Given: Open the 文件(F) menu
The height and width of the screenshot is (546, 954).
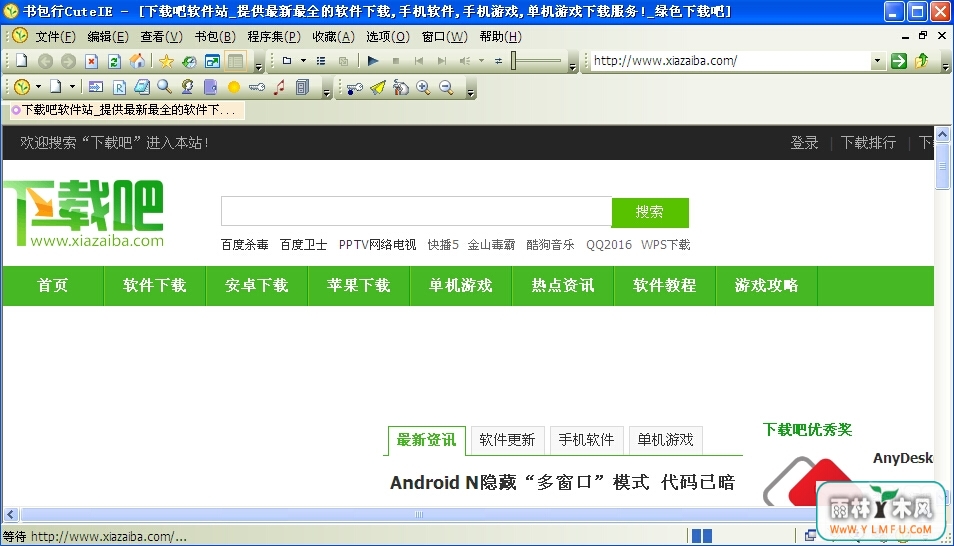Looking at the screenshot, I should pos(55,37).
